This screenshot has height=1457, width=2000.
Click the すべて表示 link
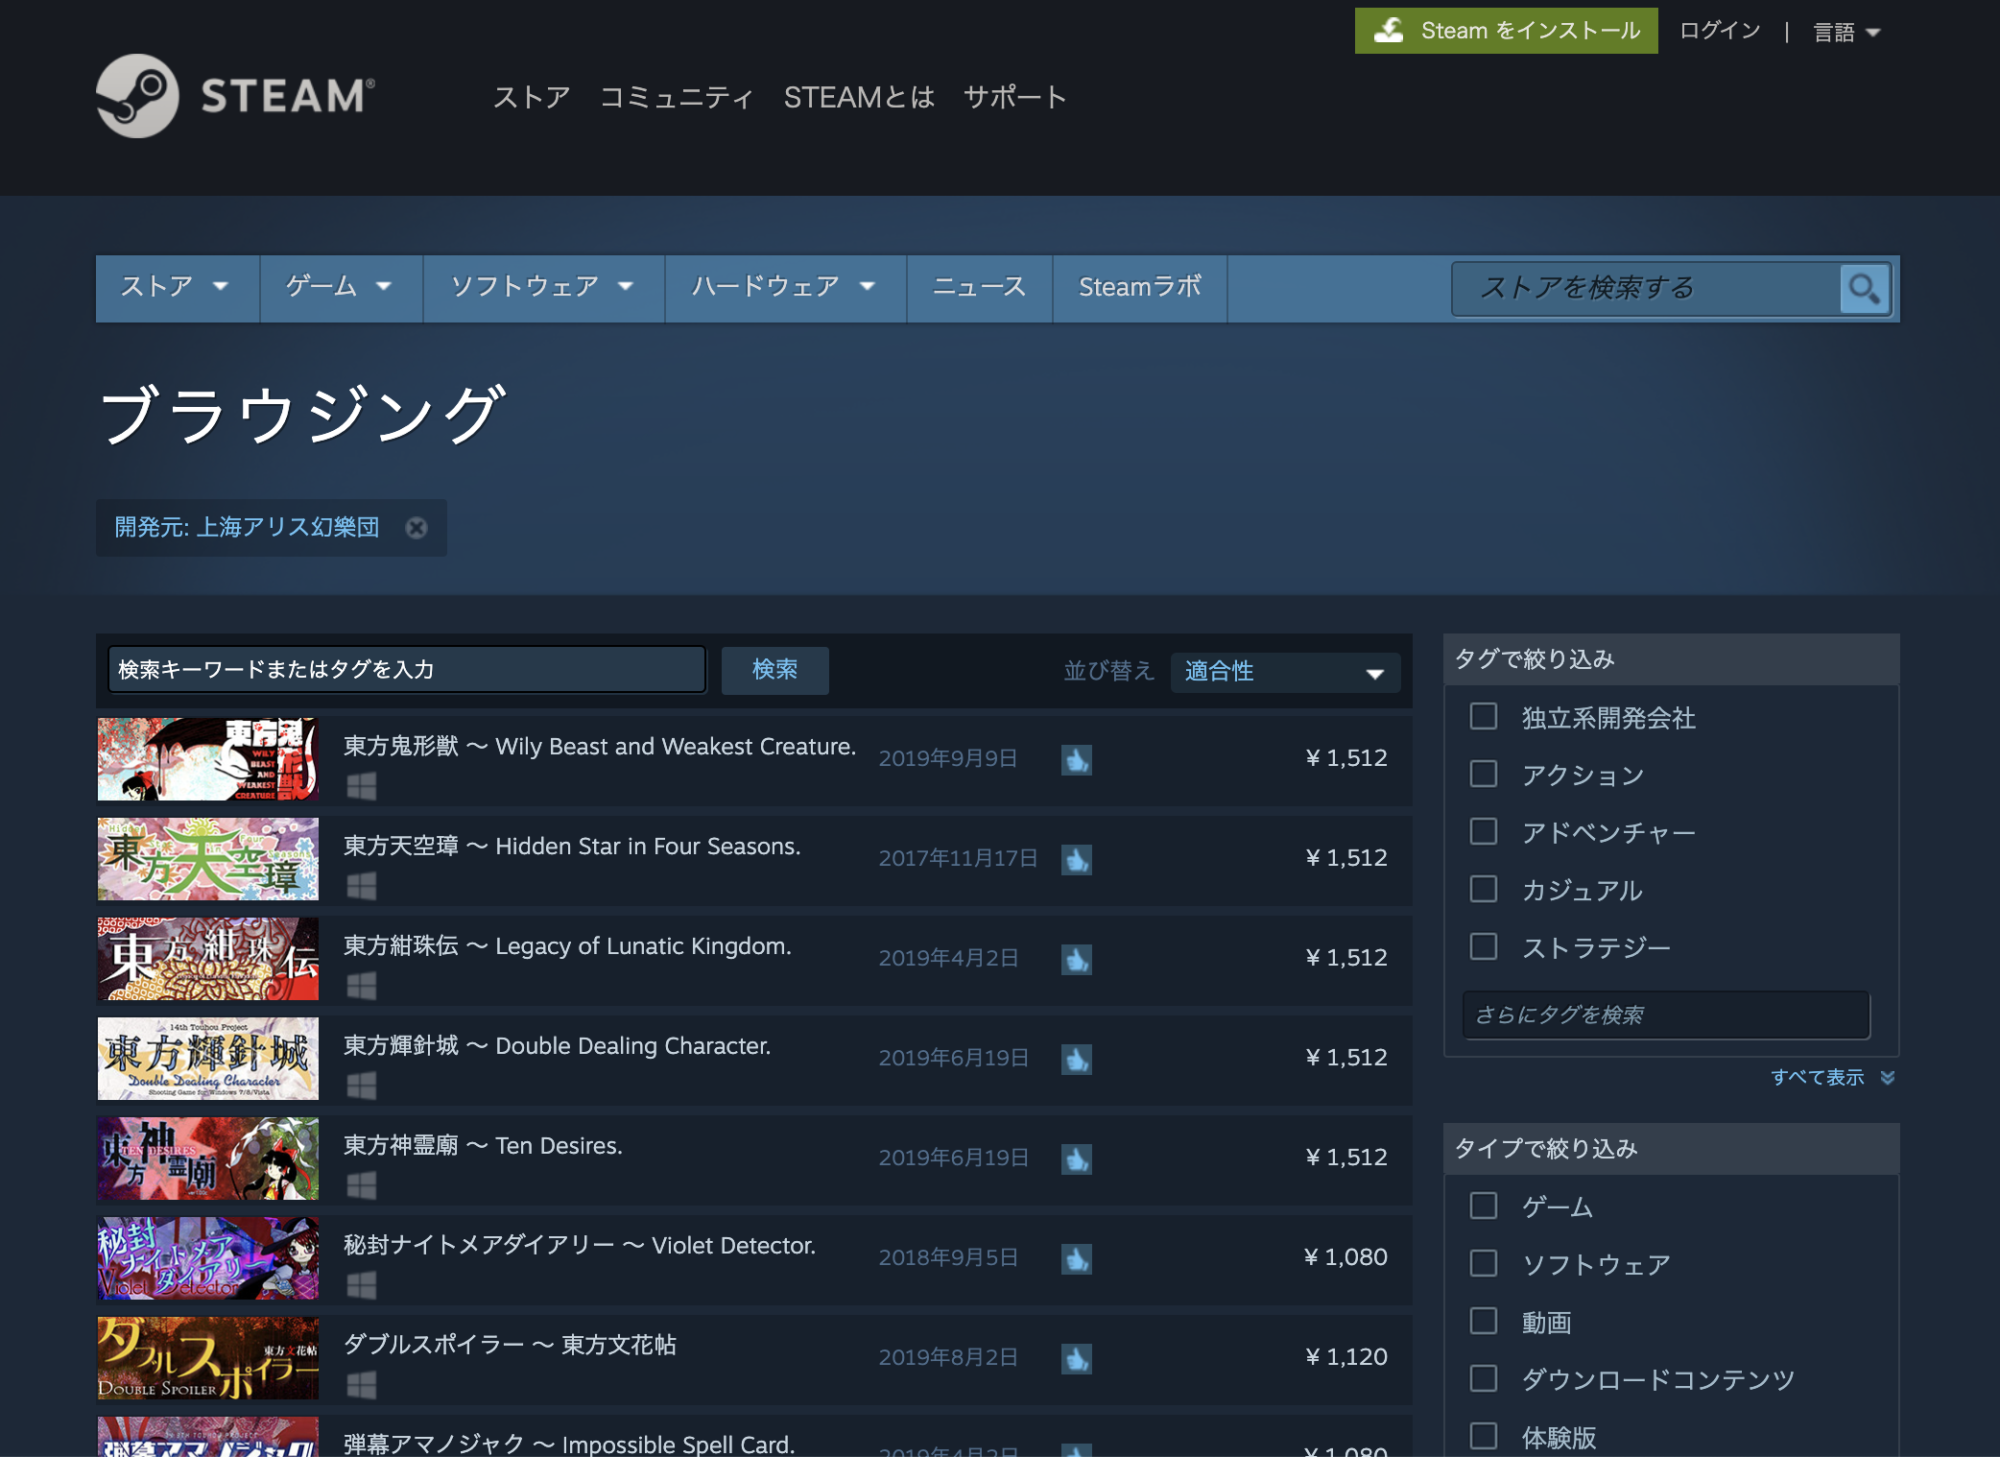(1817, 1078)
